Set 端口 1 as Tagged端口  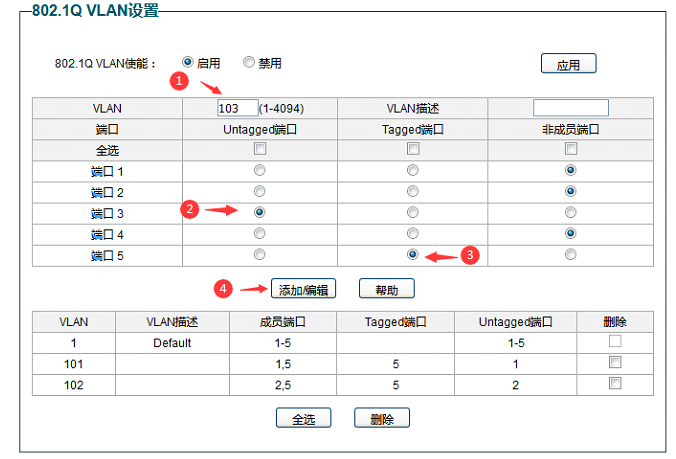[412, 170]
